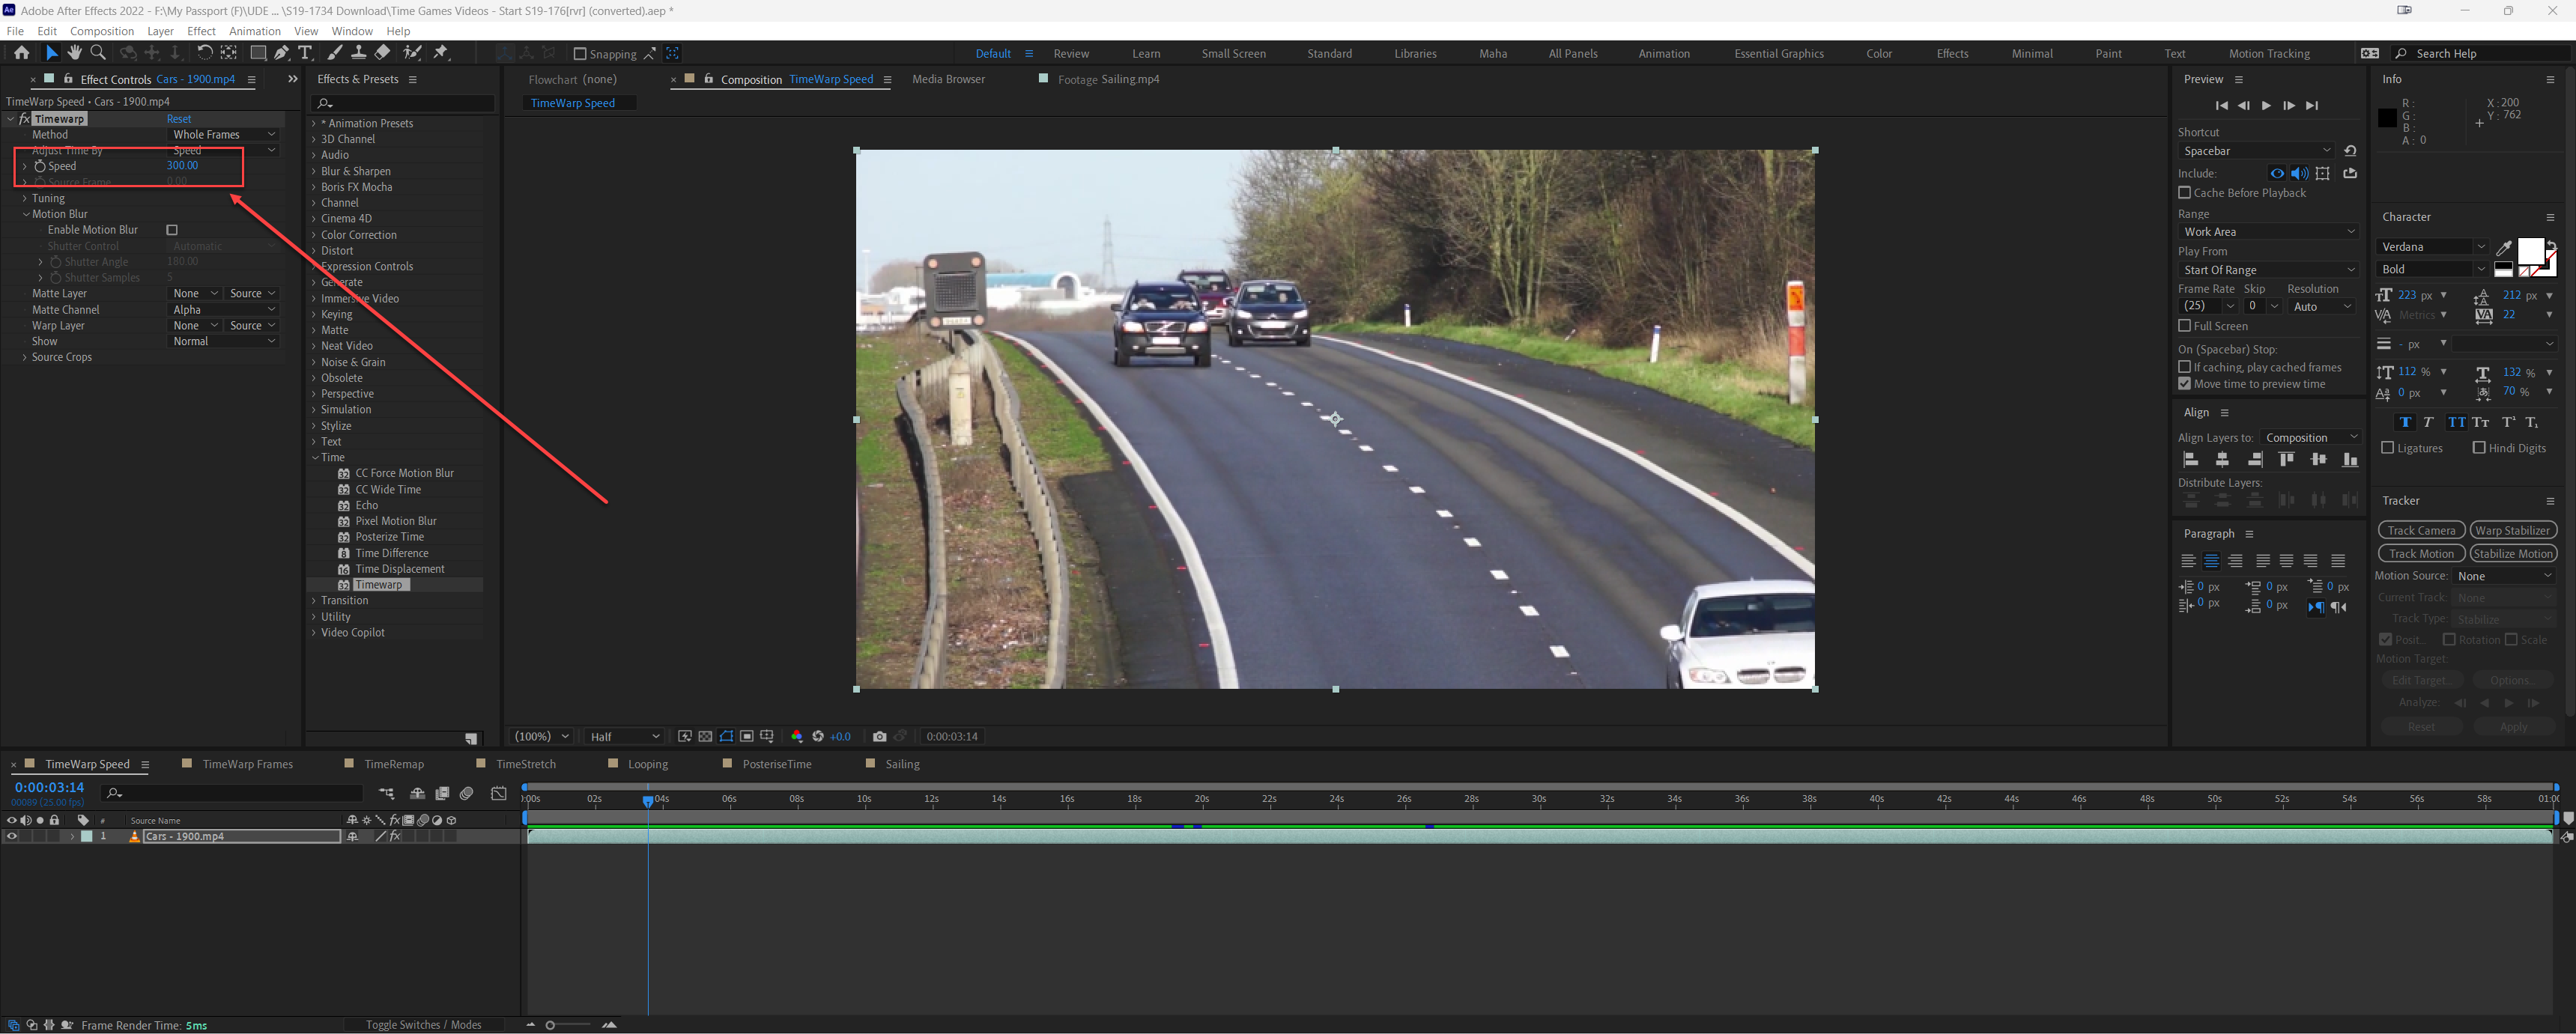Select the Clone Stamp tool

[x=358, y=53]
